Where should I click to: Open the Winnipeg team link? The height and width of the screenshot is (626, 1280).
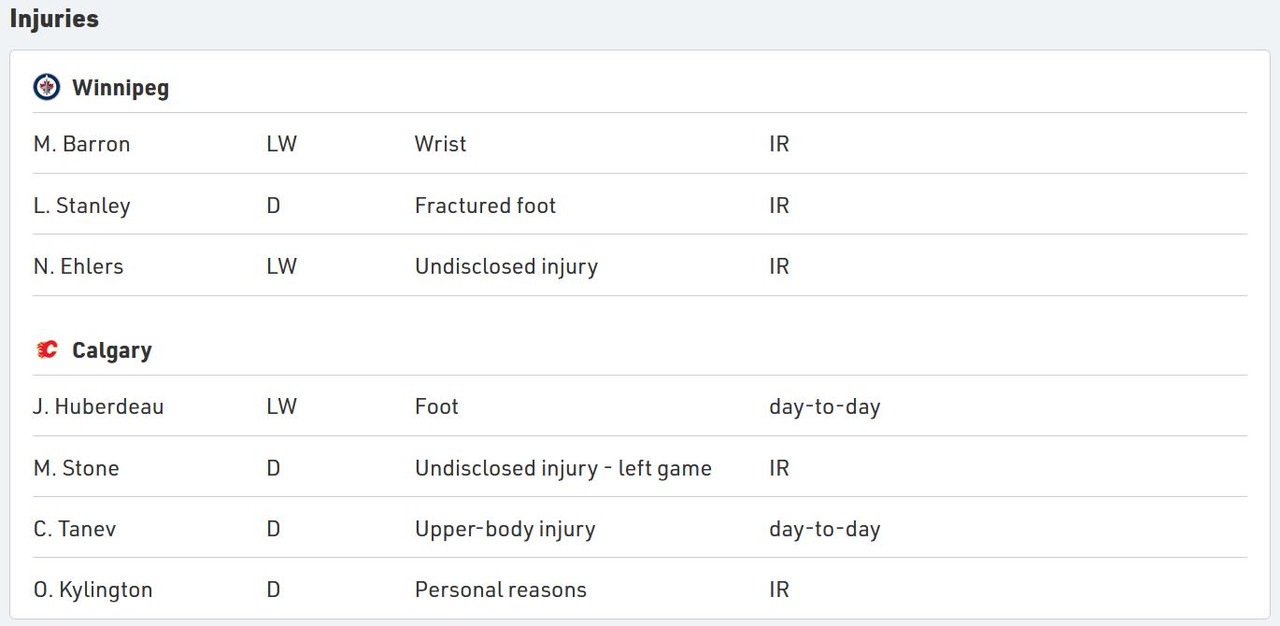pos(120,88)
